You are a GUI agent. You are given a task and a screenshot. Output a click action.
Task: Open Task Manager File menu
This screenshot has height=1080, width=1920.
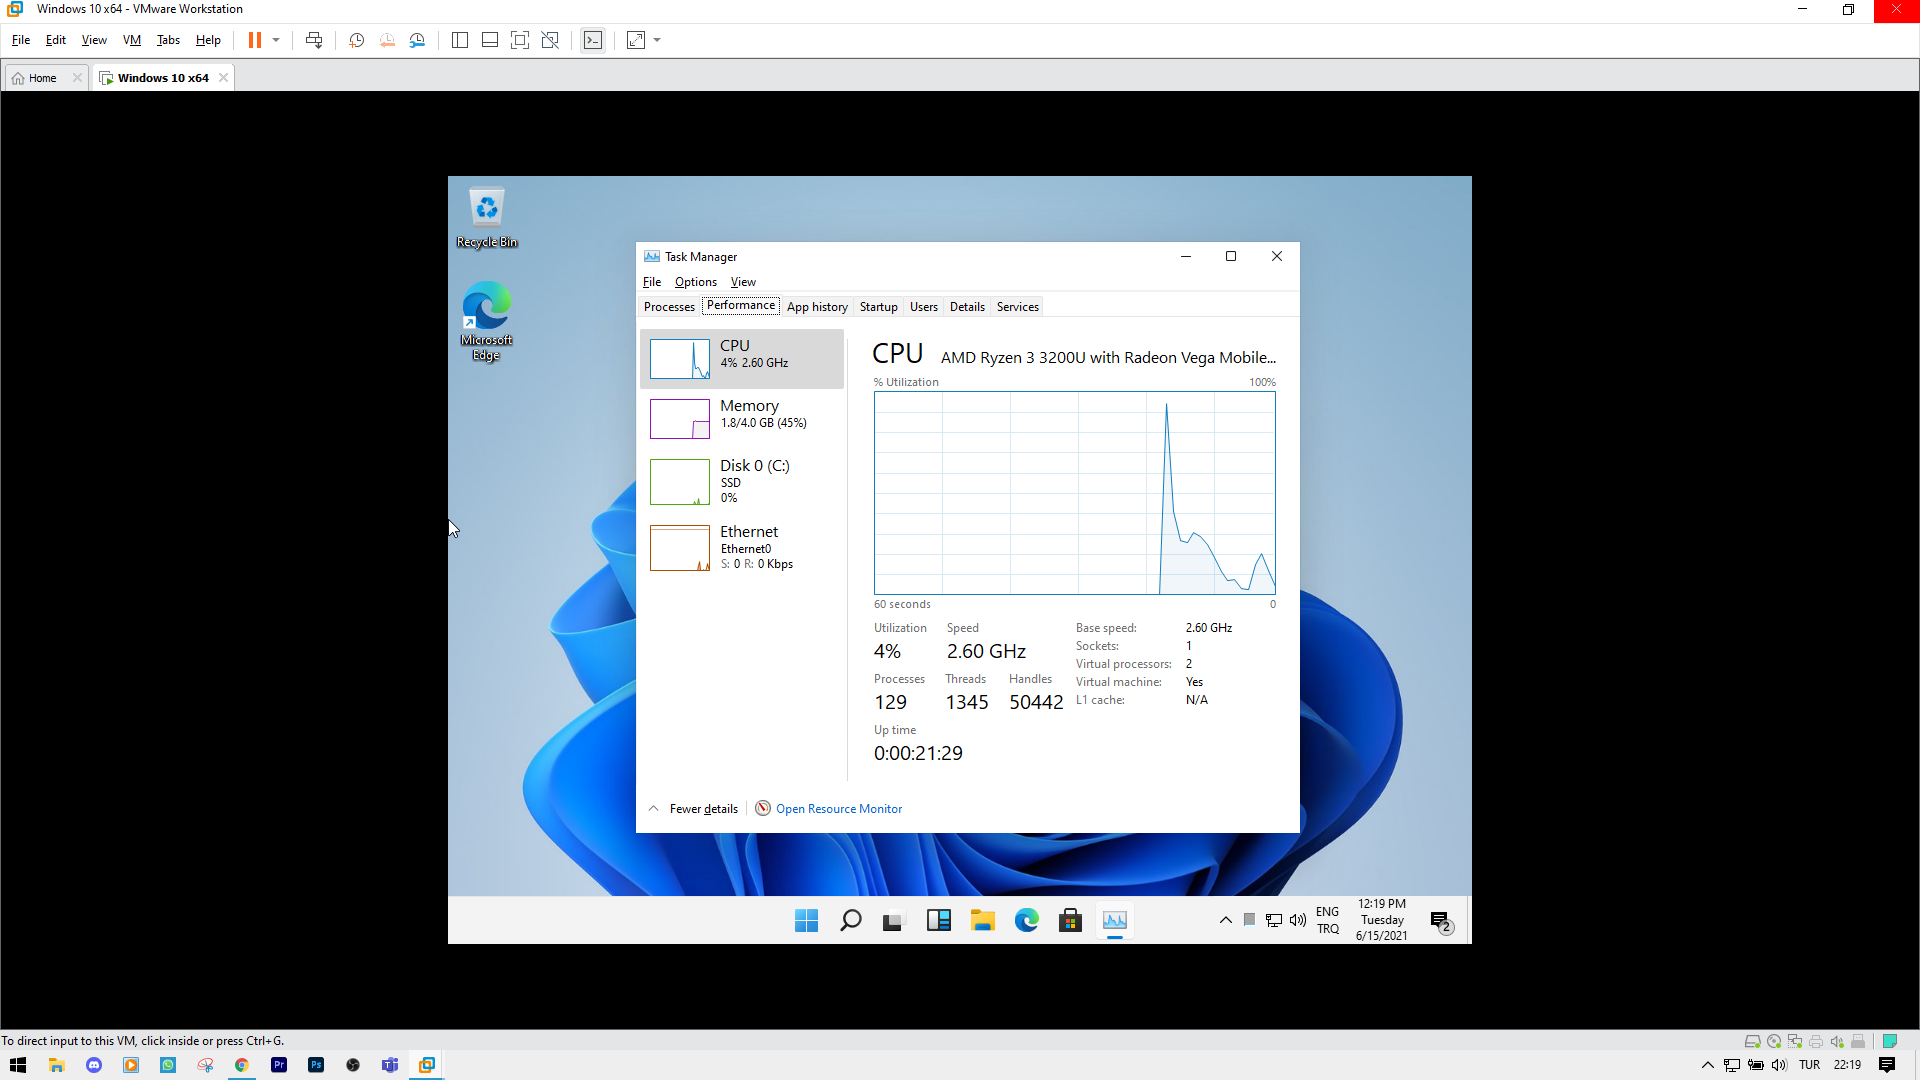point(652,282)
